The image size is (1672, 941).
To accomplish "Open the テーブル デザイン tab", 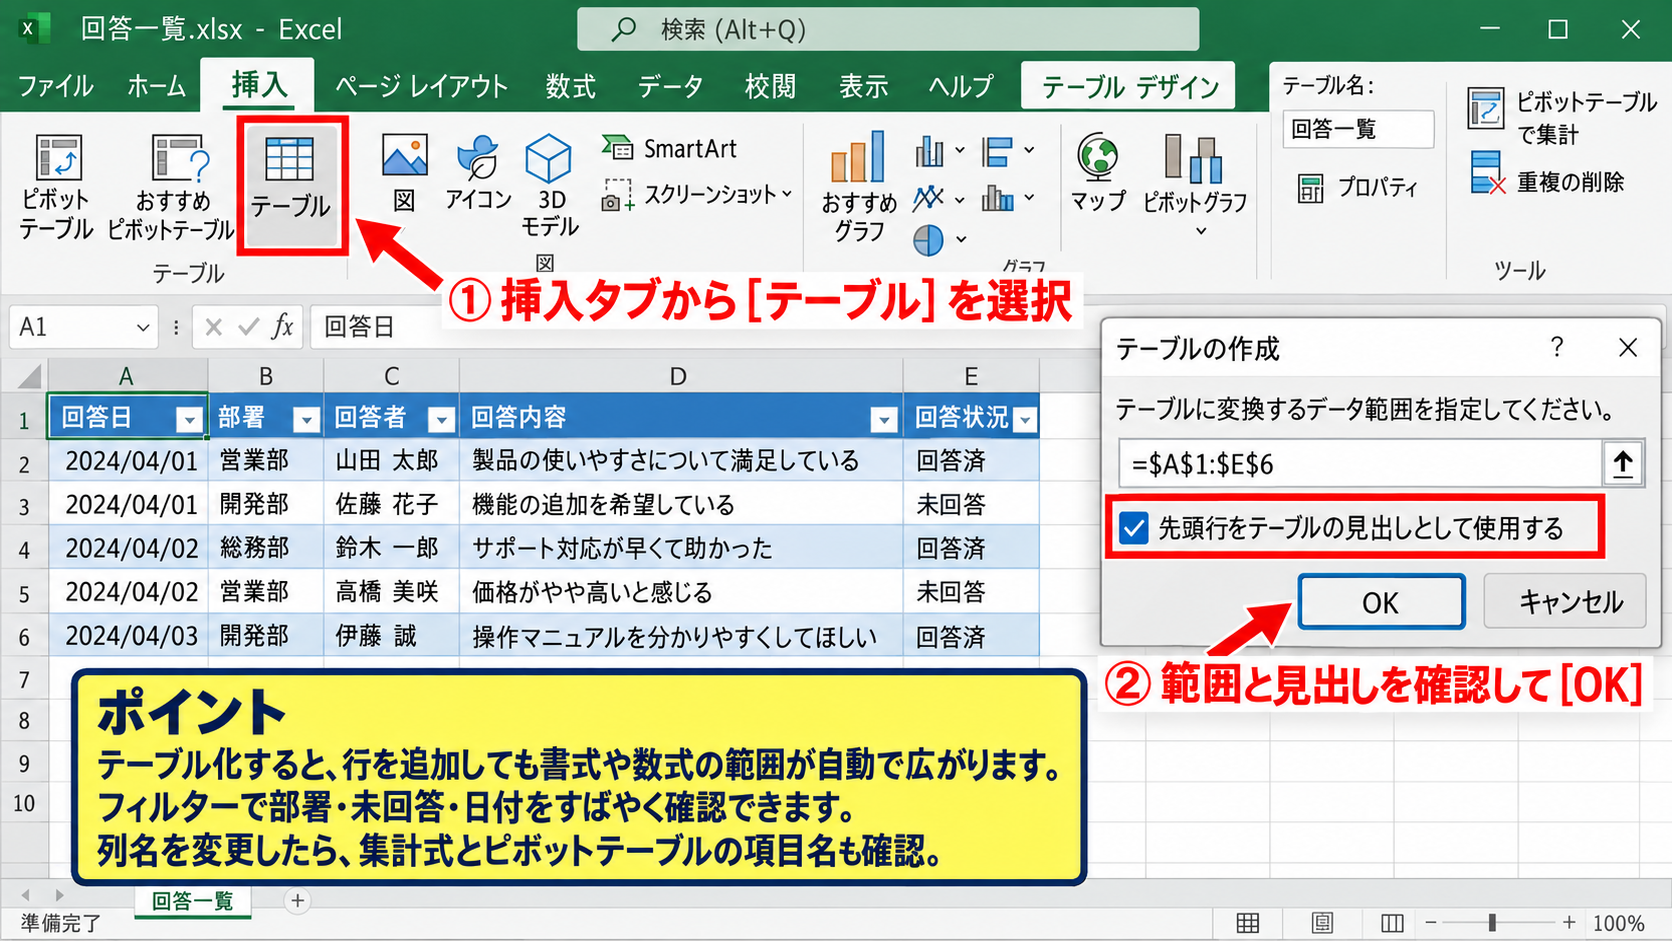I will point(1130,87).
